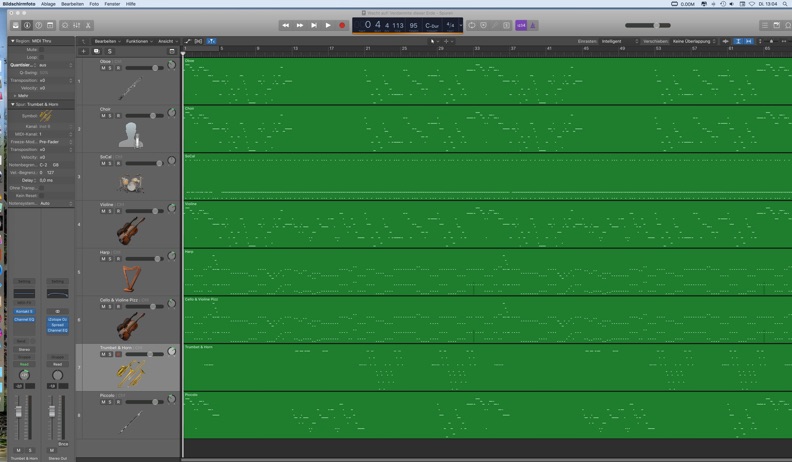792x462 pixels.
Task: Click the Oboe instrument icon
Action: point(130,88)
